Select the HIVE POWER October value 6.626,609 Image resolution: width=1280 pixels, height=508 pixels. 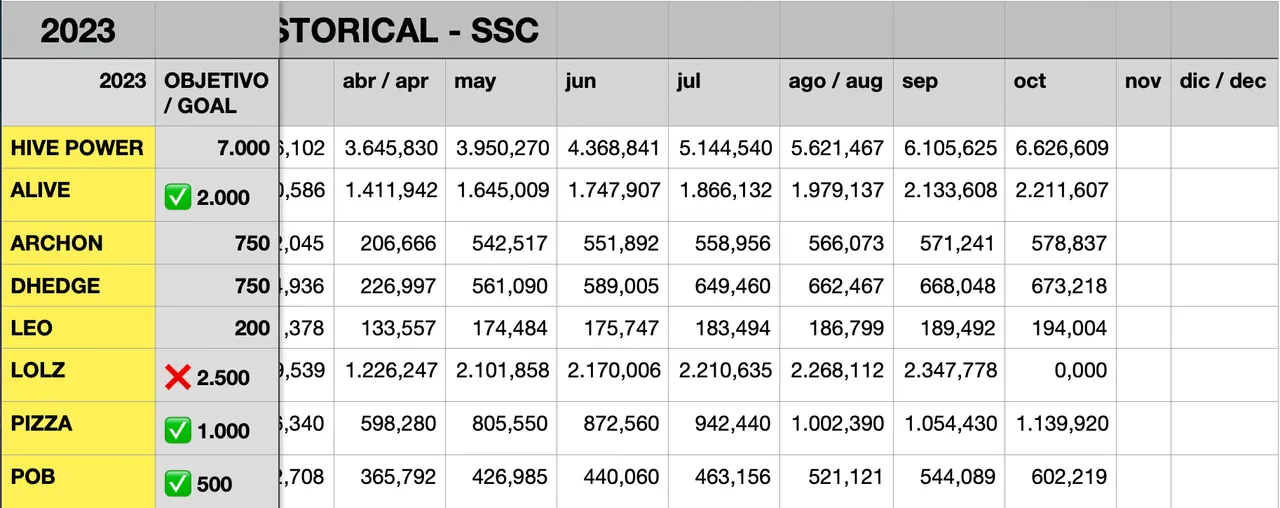(x=1062, y=148)
